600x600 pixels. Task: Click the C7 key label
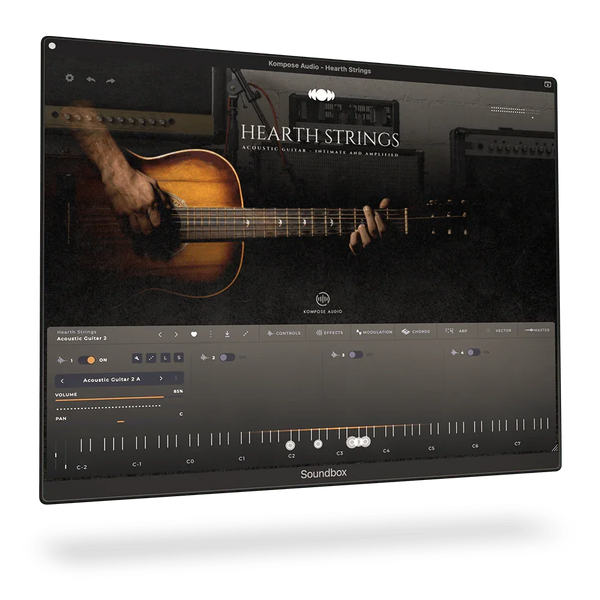tap(517, 443)
